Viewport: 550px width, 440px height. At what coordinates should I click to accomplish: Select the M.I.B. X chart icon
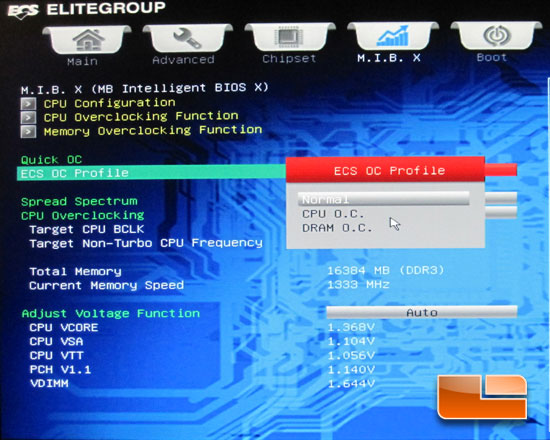click(x=393, y=36)
